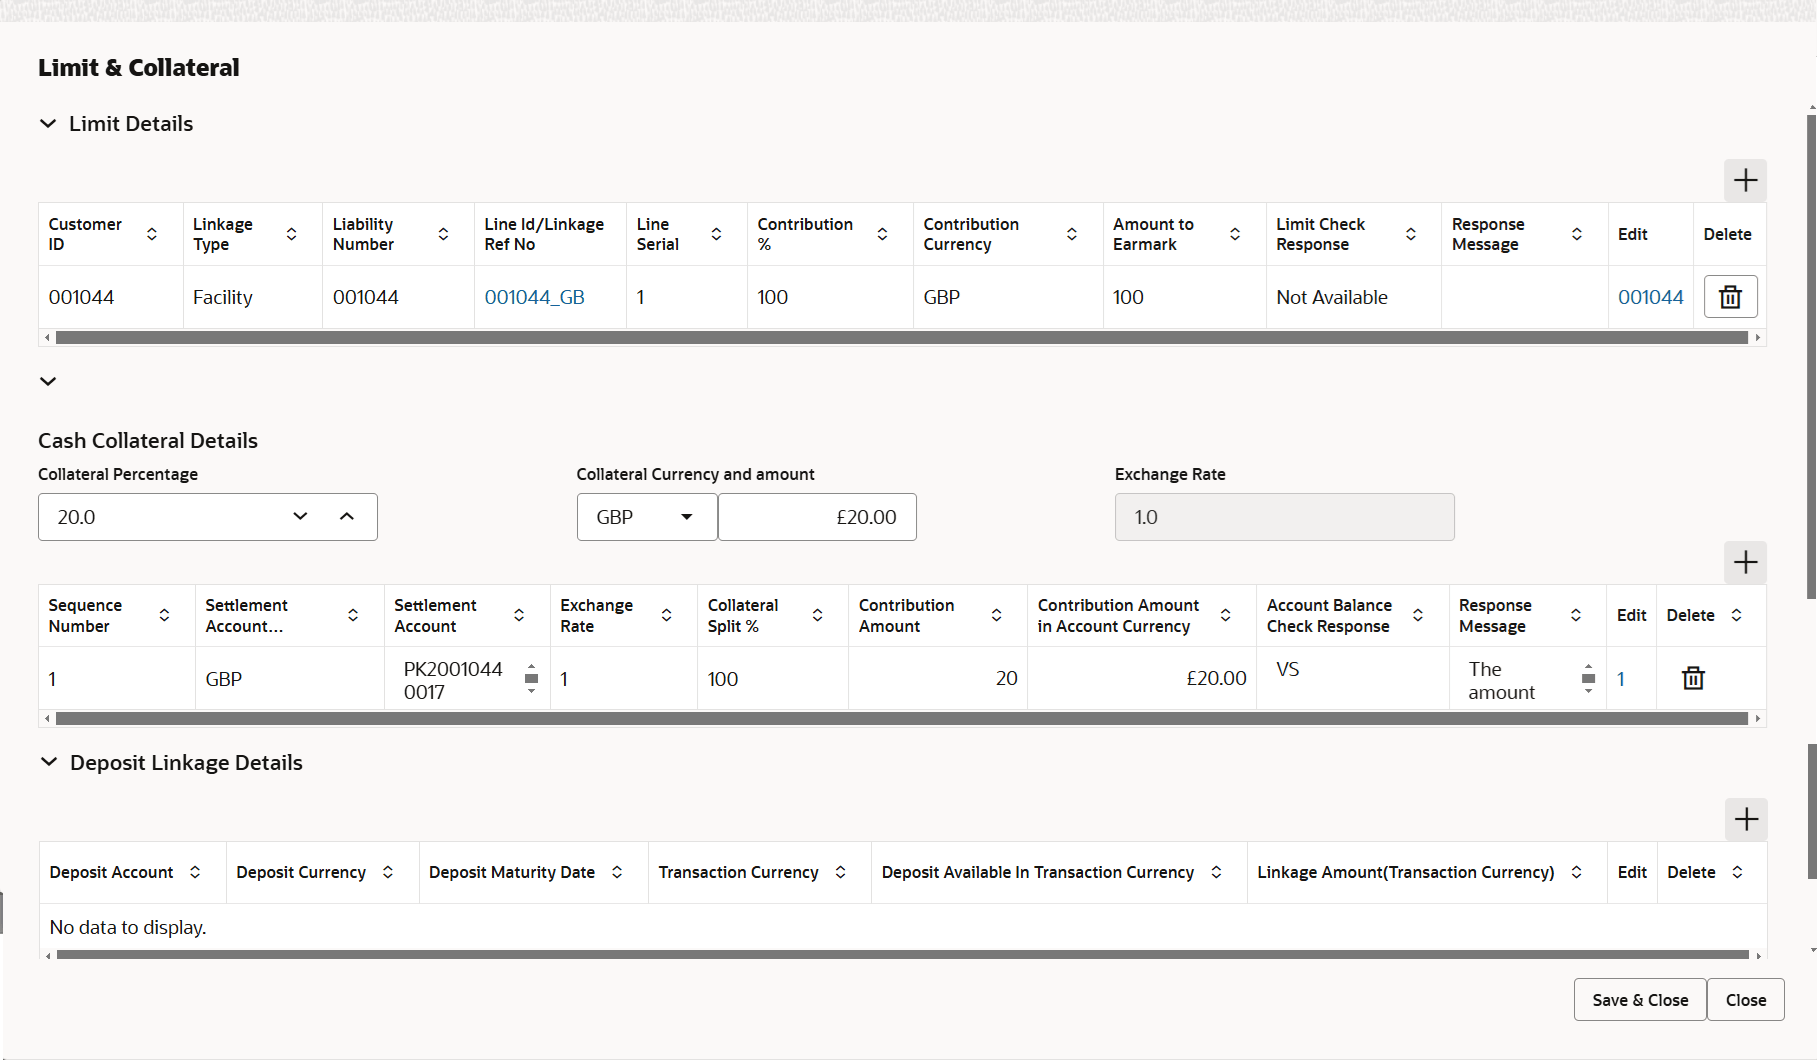The height and width of the screenshot is (1060, 1817).
Task: Collapse the Deposit Linkage Details section
Action: click(x=48, y=762)
